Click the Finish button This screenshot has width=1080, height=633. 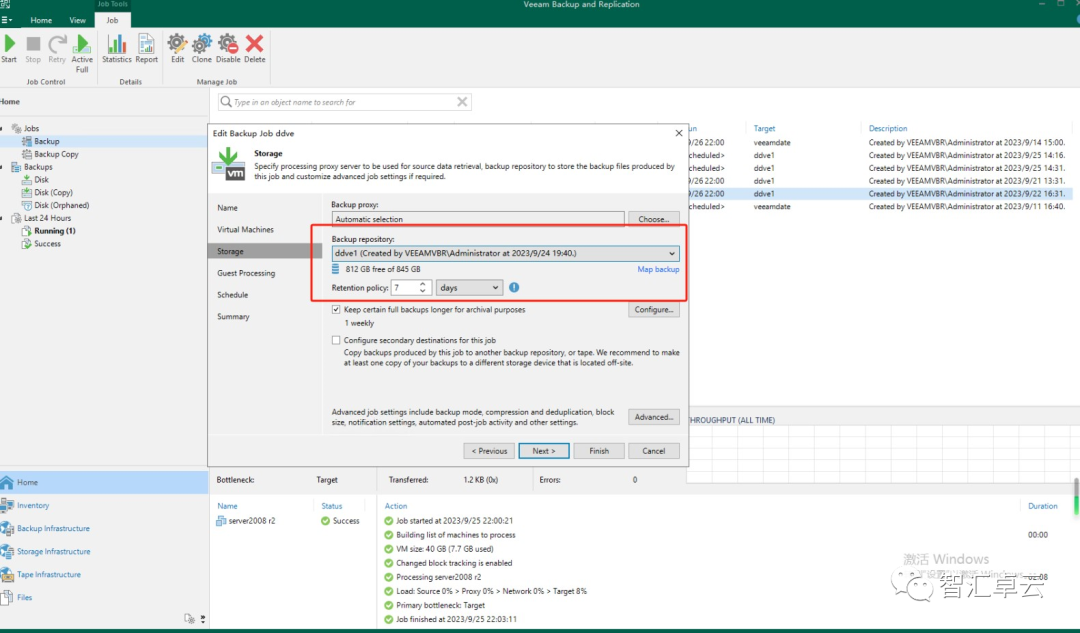coord(599,450)
